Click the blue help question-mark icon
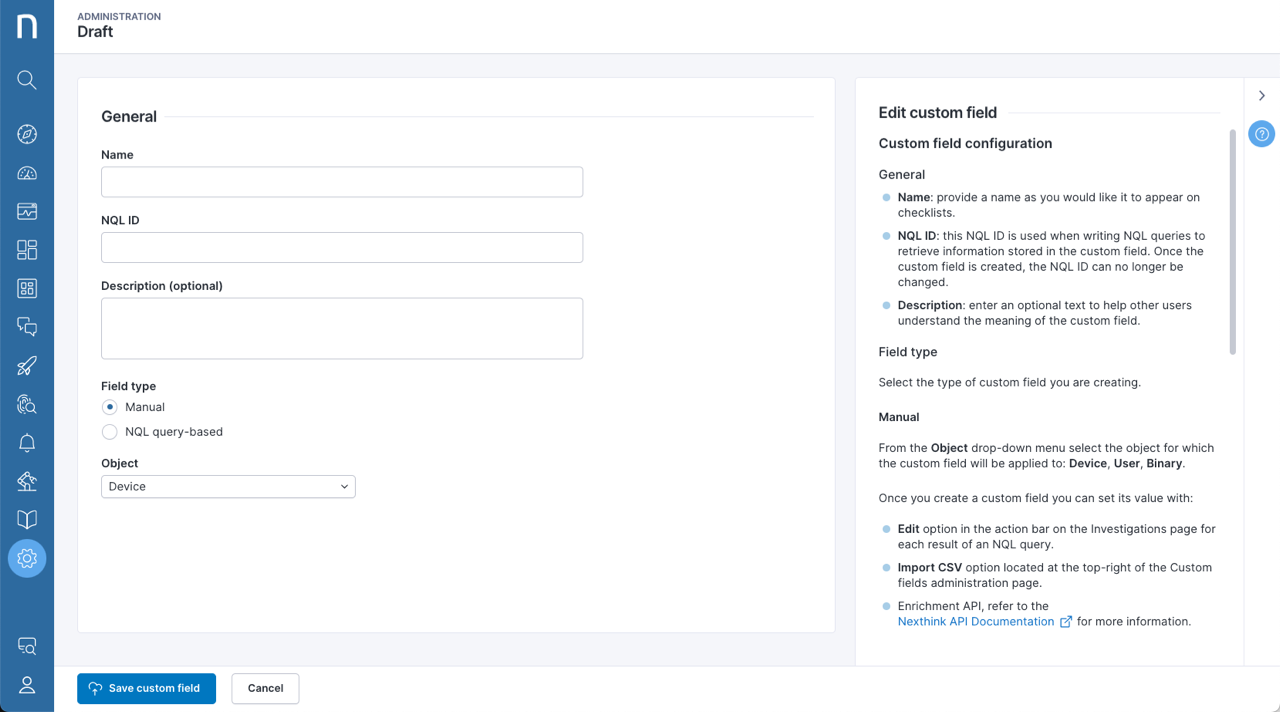 [1261, 133]
